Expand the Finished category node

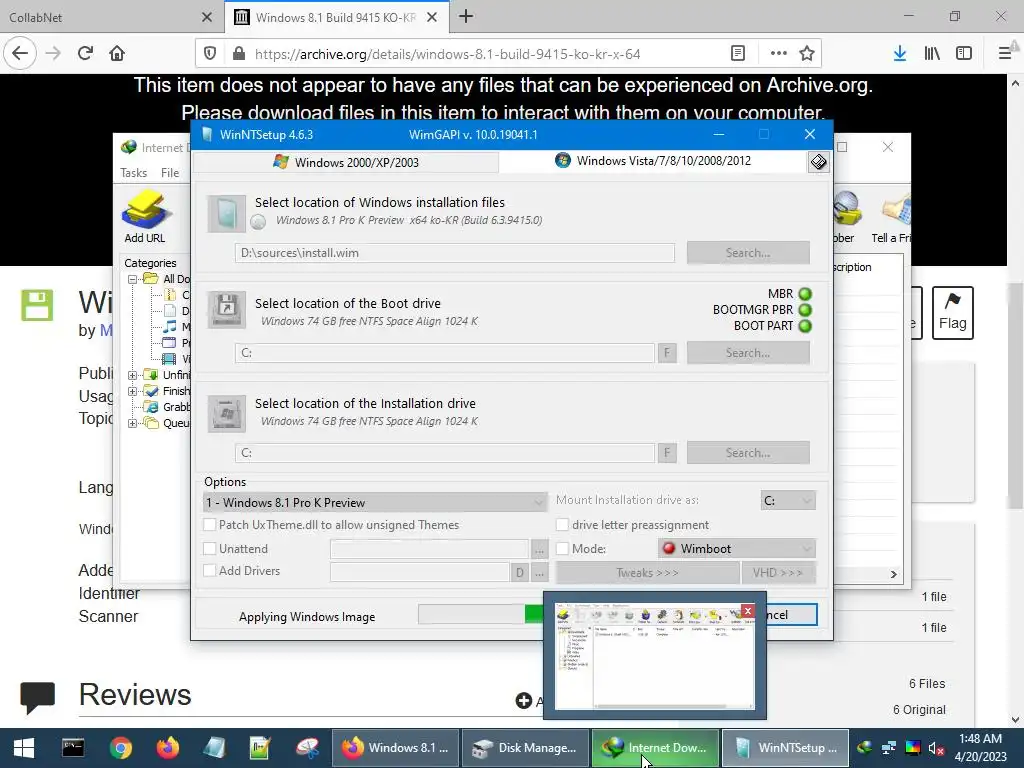[133, 391]
